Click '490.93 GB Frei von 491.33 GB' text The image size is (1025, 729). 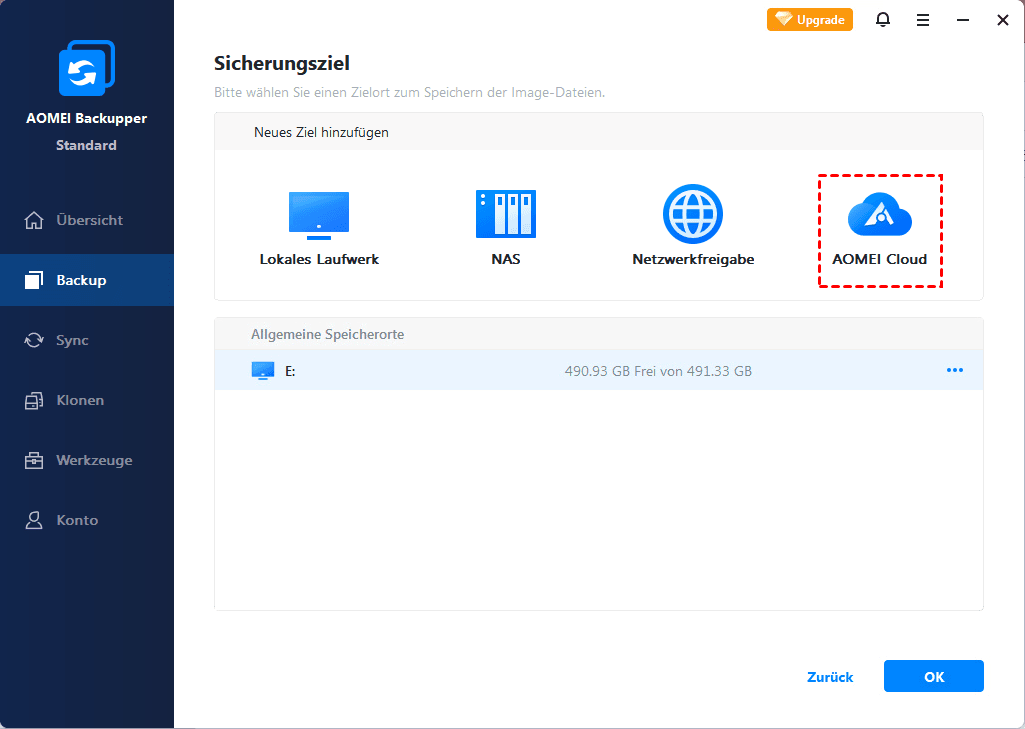[x=658, y=371]
